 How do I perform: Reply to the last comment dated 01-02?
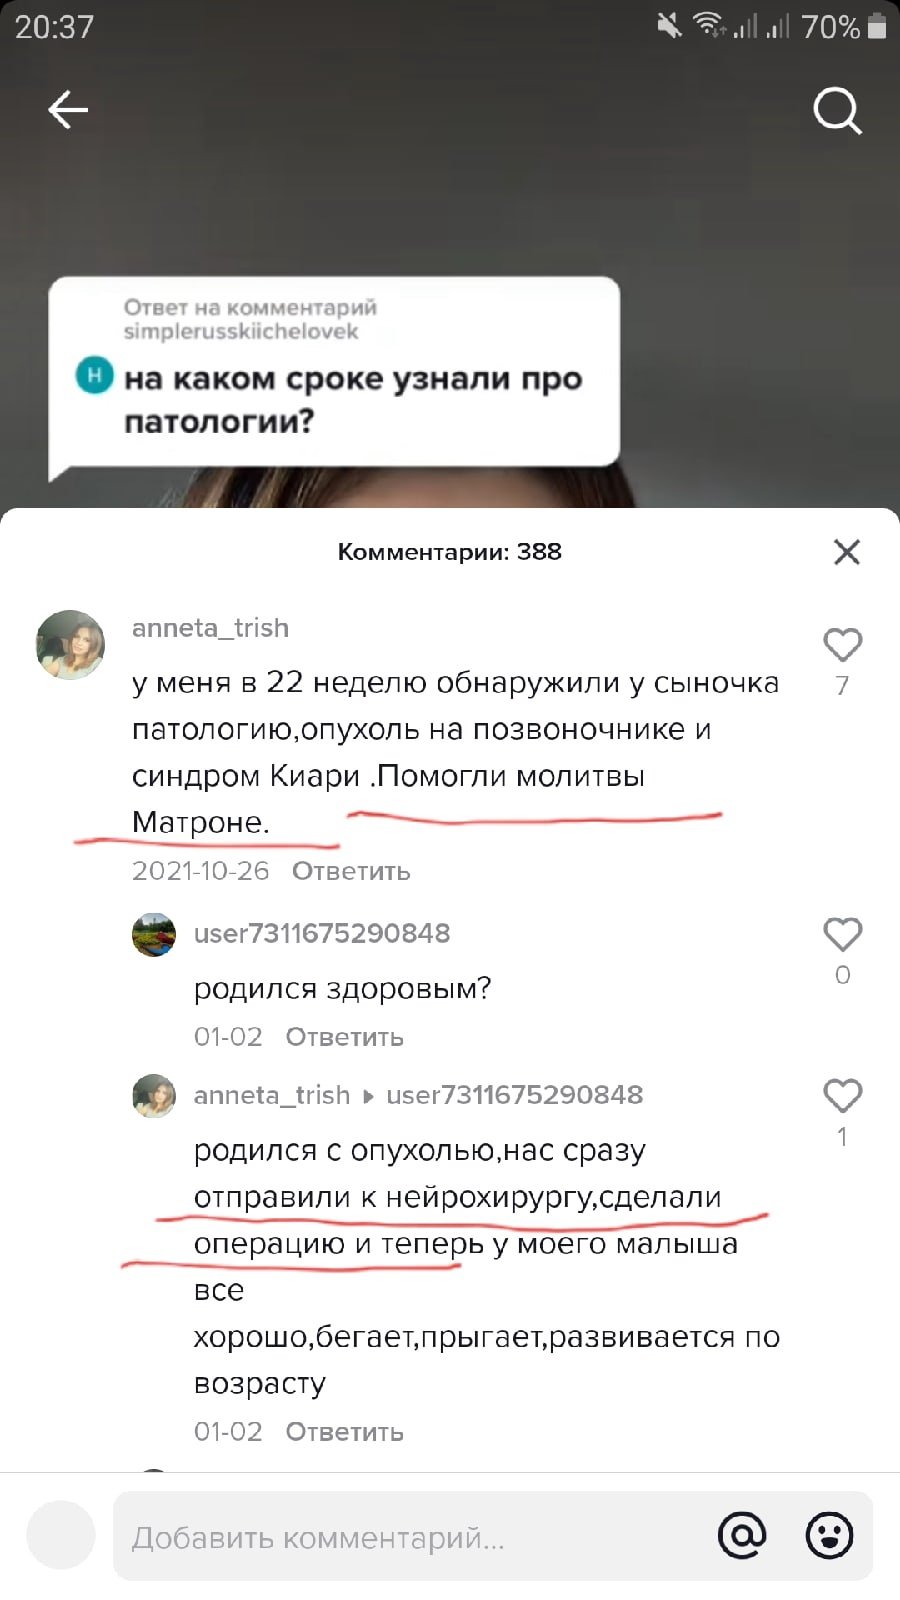tap(344, 1432)
